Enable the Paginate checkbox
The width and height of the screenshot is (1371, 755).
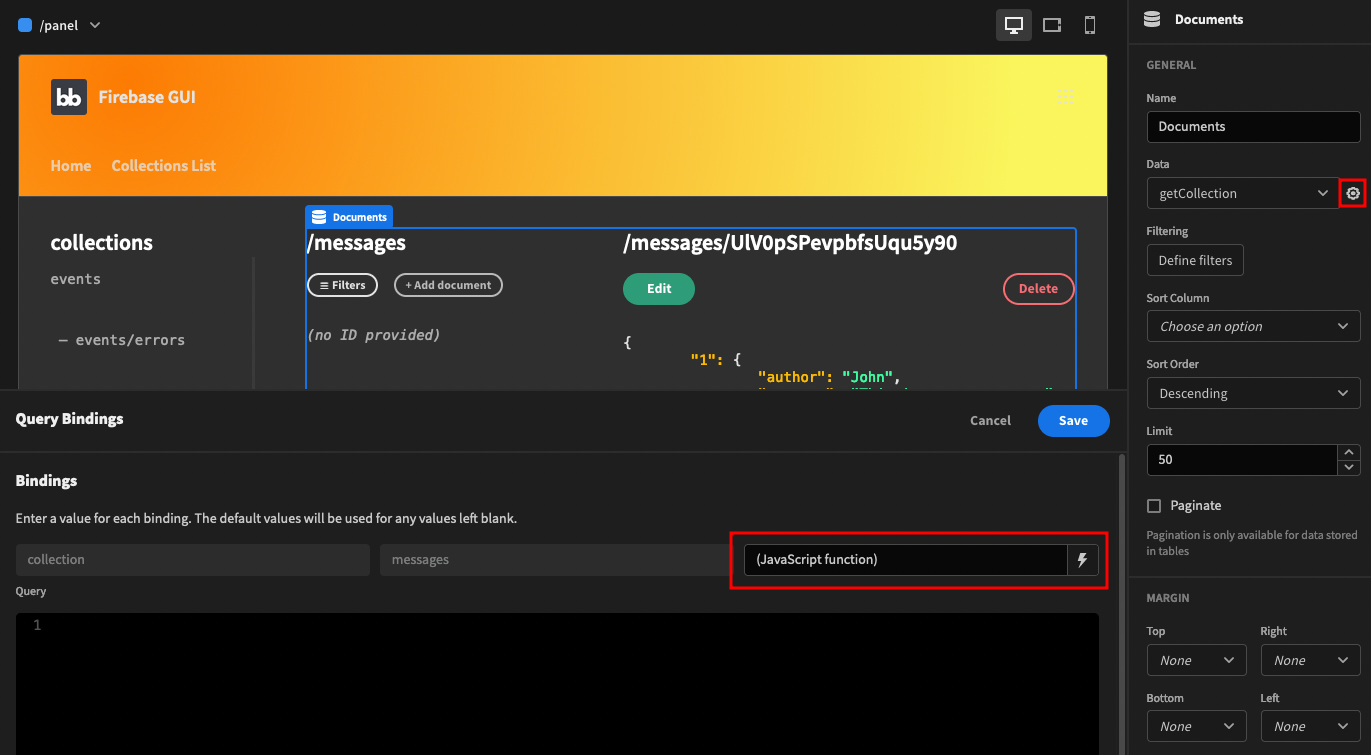point(1154,506)
